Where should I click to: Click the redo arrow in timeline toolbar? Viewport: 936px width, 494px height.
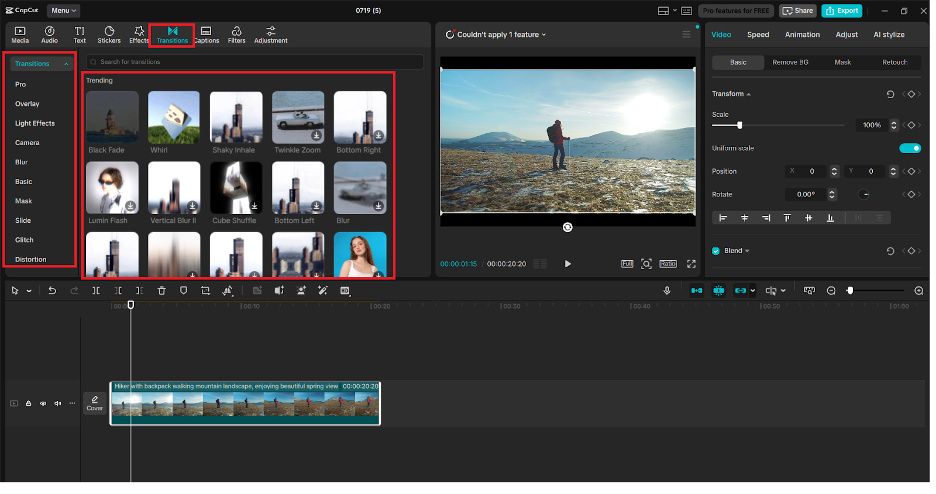click(74, 291)
